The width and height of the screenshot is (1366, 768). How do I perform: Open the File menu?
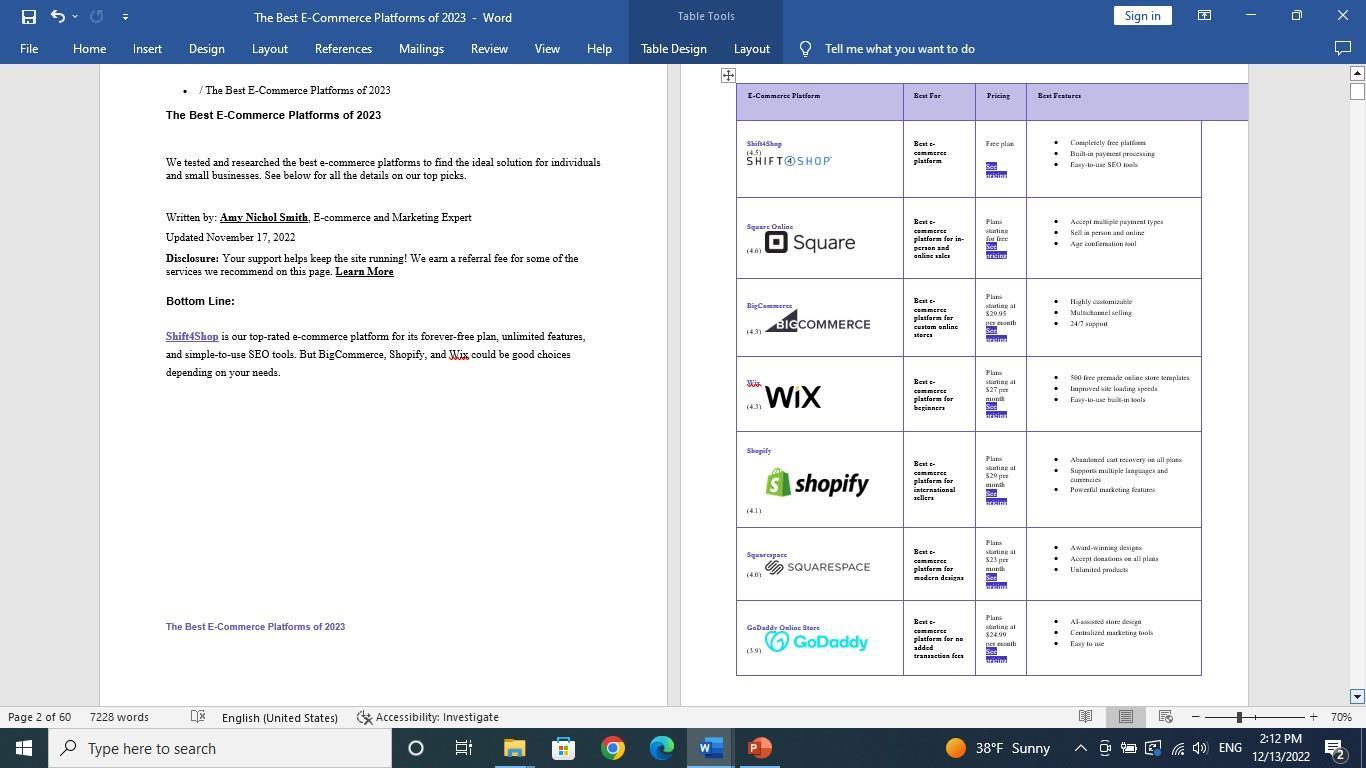pos(29,49)
